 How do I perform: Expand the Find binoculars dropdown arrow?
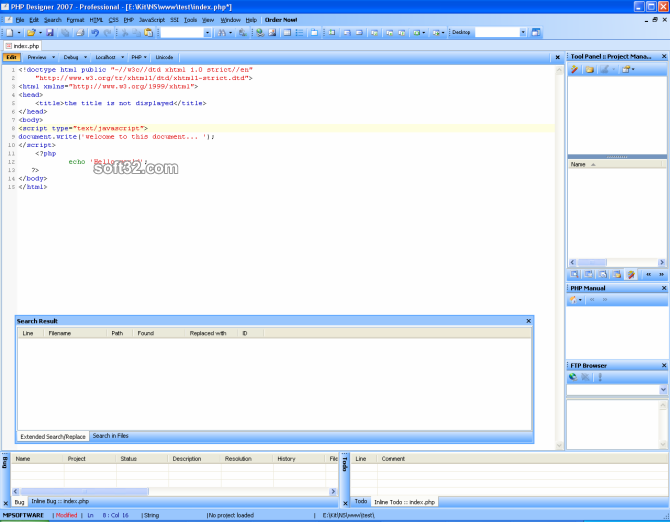pyautogui.click(x=230, y=32)
